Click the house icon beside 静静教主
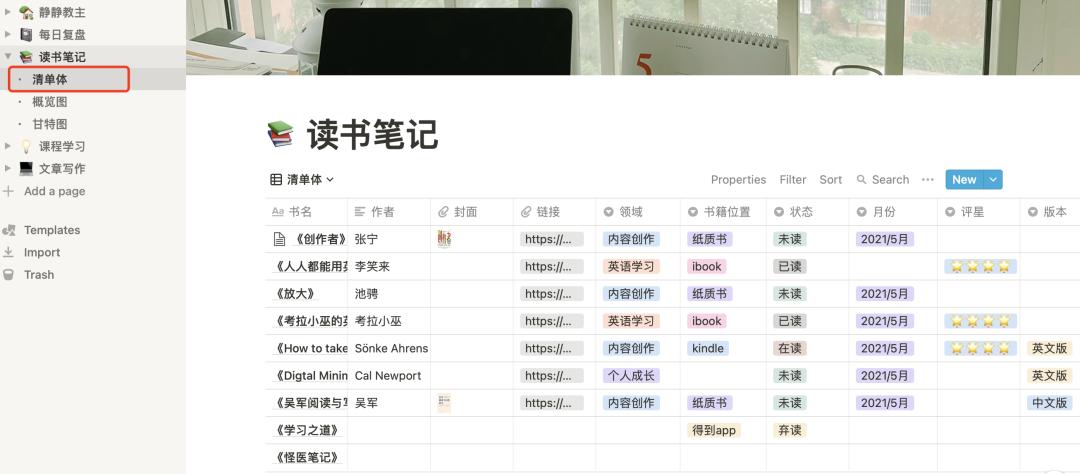Image resolution: width=1080 pixels, height=474 pixels. pos(26,12)
